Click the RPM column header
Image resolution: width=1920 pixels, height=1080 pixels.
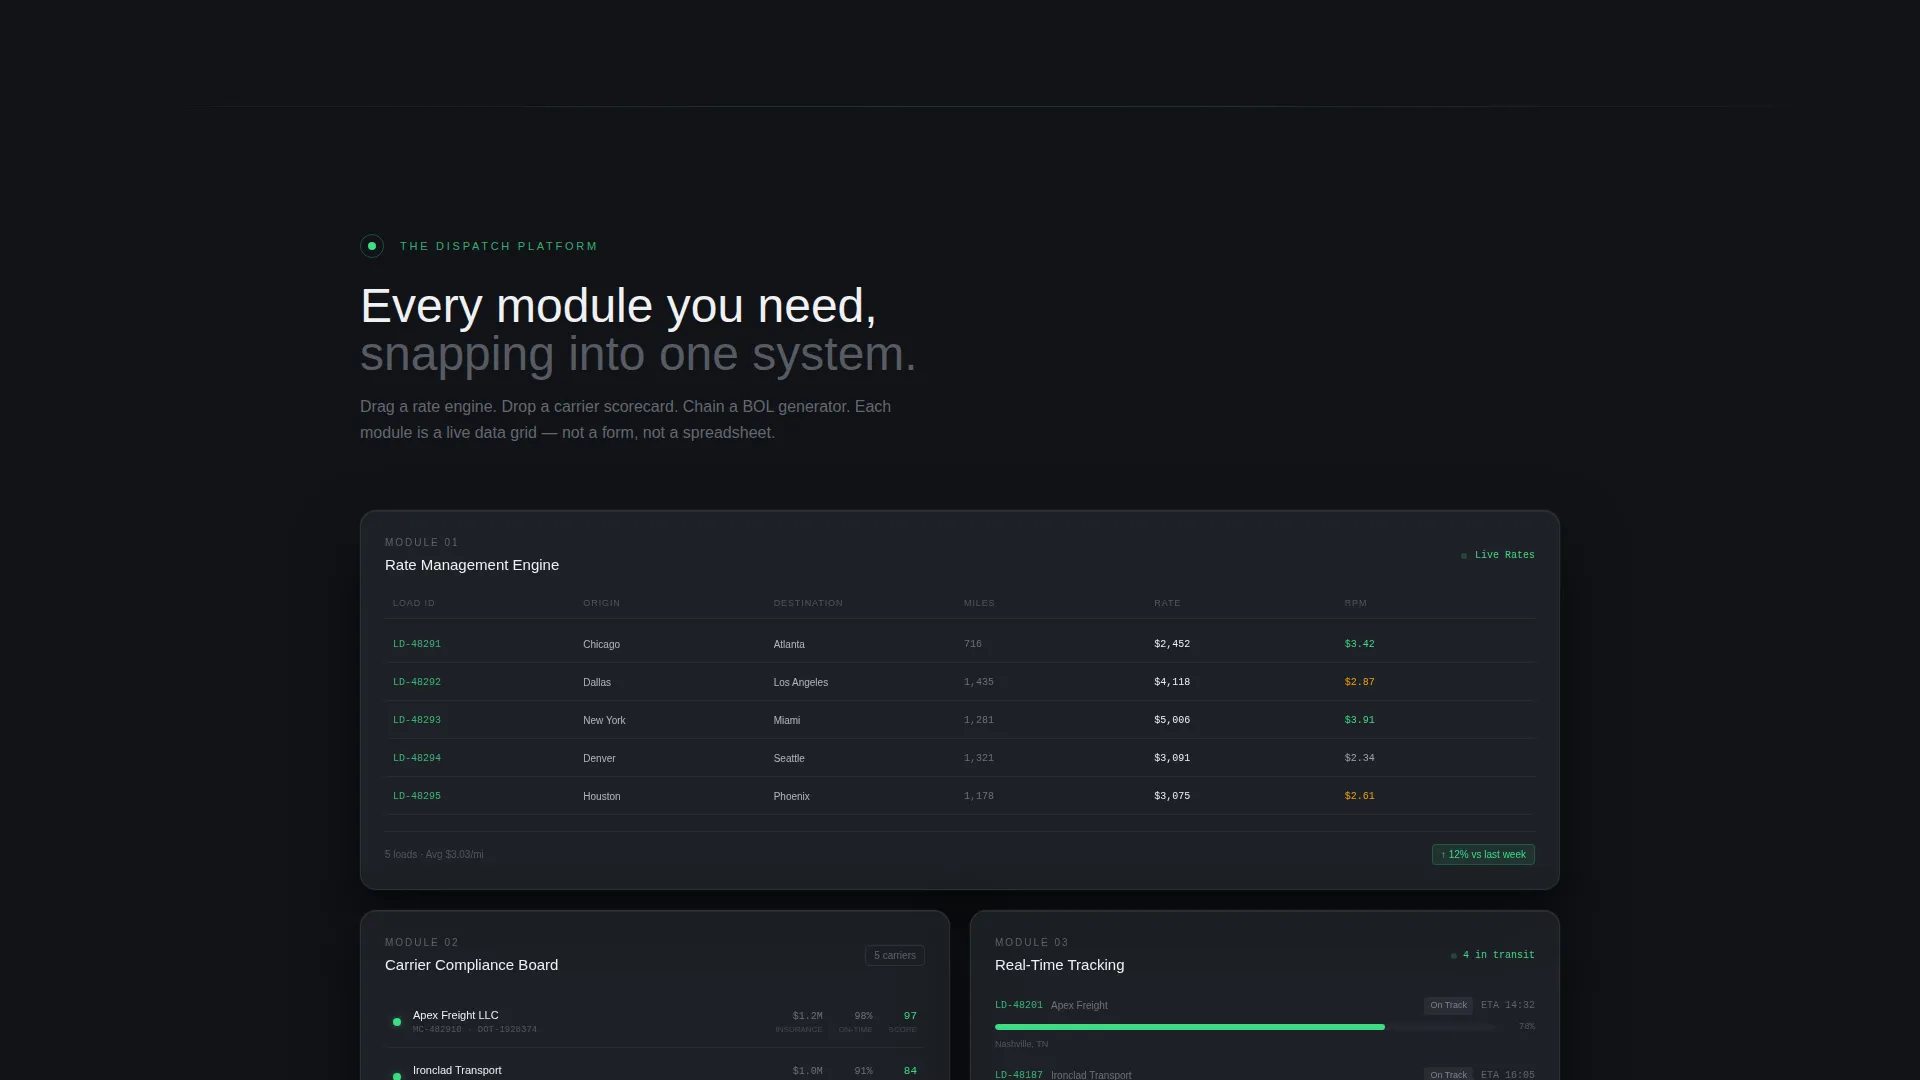click(x=1355, y=603)
